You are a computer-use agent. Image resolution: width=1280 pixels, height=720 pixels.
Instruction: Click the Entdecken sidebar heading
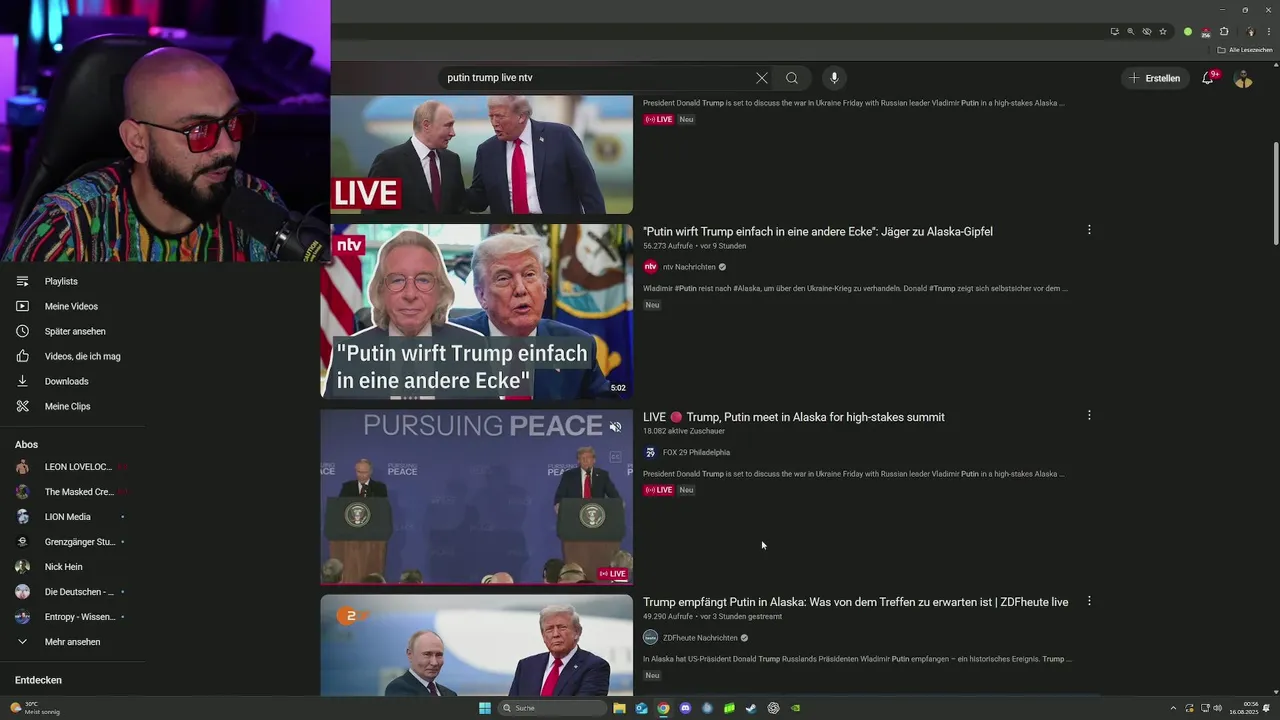tap(38, 680)
